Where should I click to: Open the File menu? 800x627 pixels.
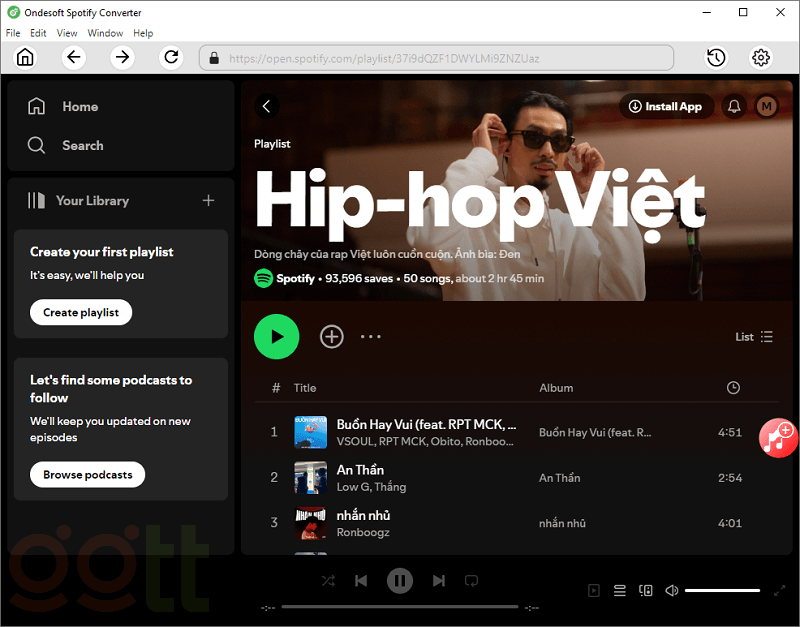tap(13, 33)
